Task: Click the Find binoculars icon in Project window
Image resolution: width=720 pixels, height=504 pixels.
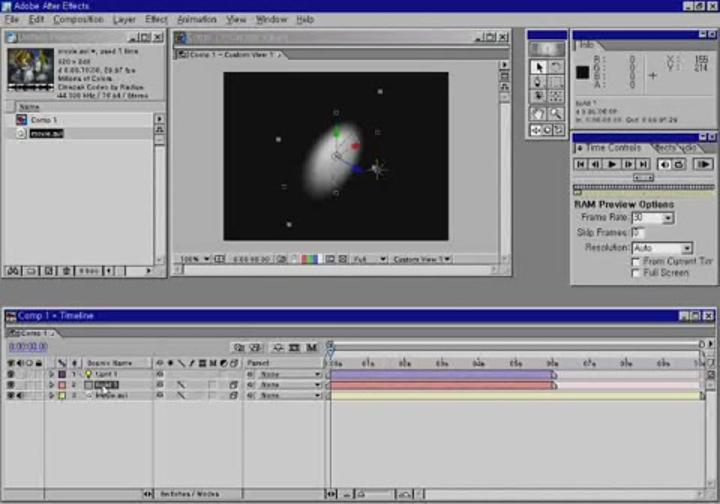Action: [x=13, y=271]
